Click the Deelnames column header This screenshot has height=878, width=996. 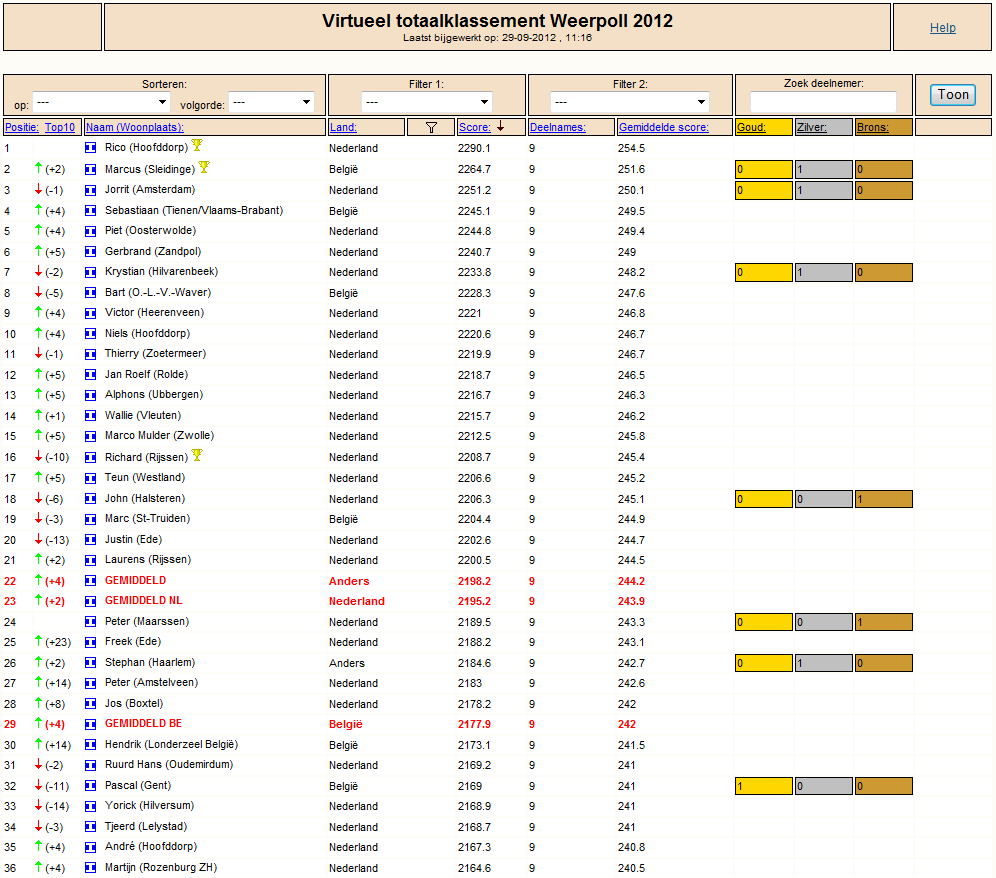pos(558,127)
